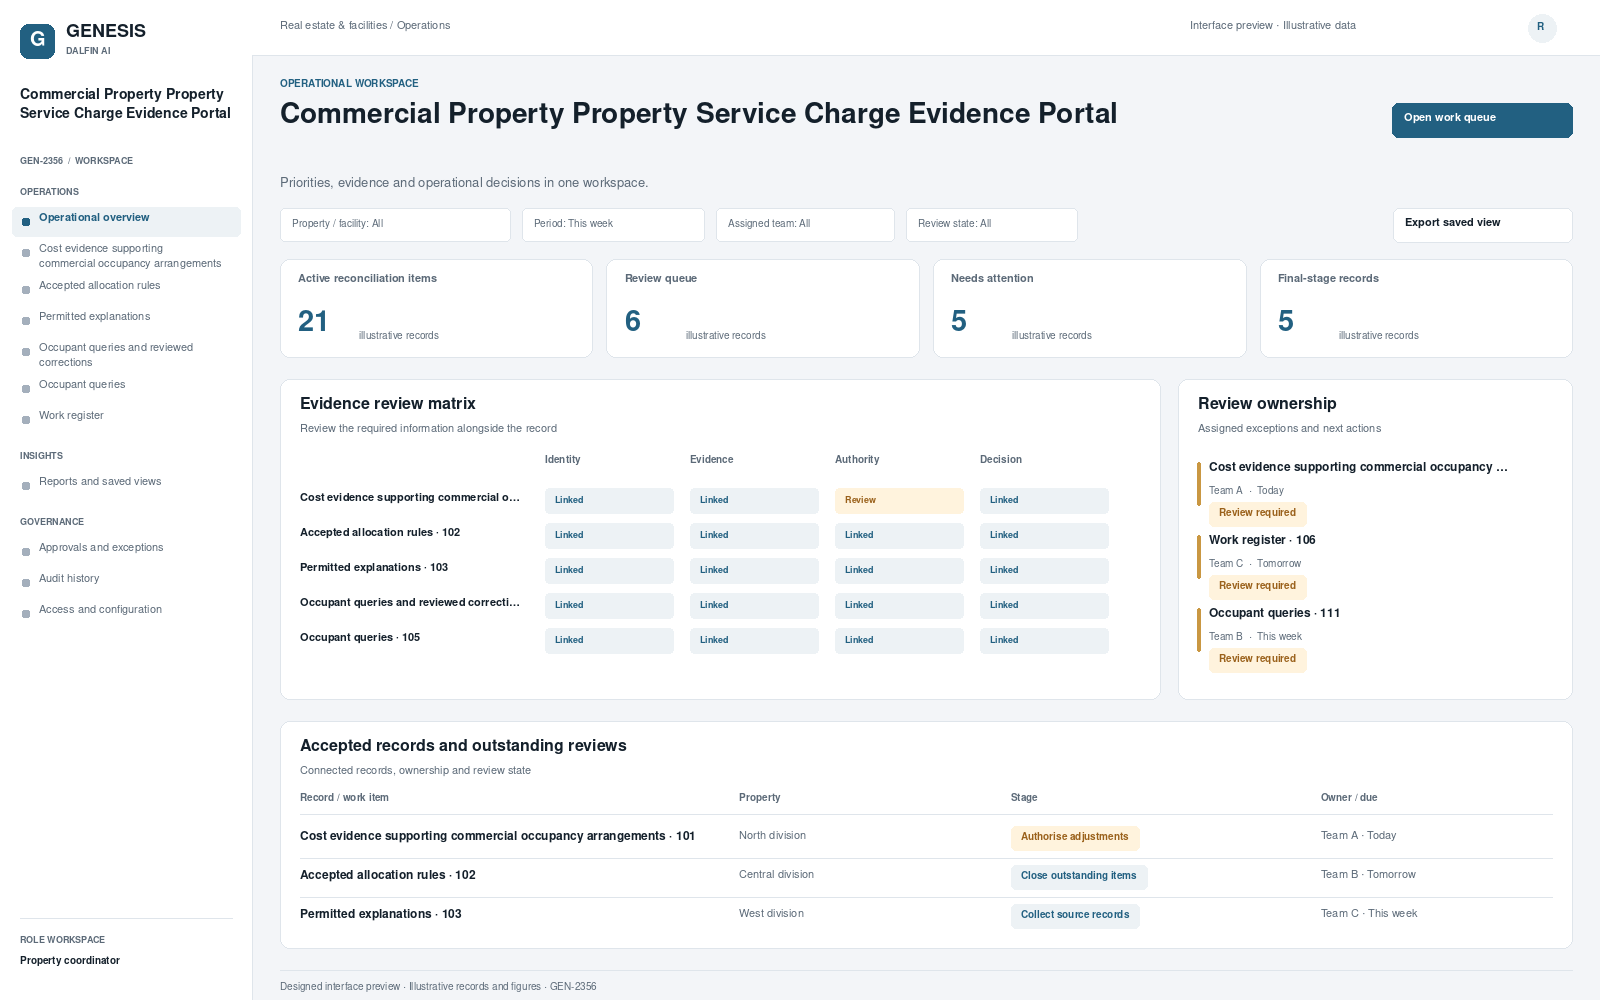Click the Genesis G logo icon
Image resolution: width=1600 pixels, height=1000 pixels.
click(37, 41)
